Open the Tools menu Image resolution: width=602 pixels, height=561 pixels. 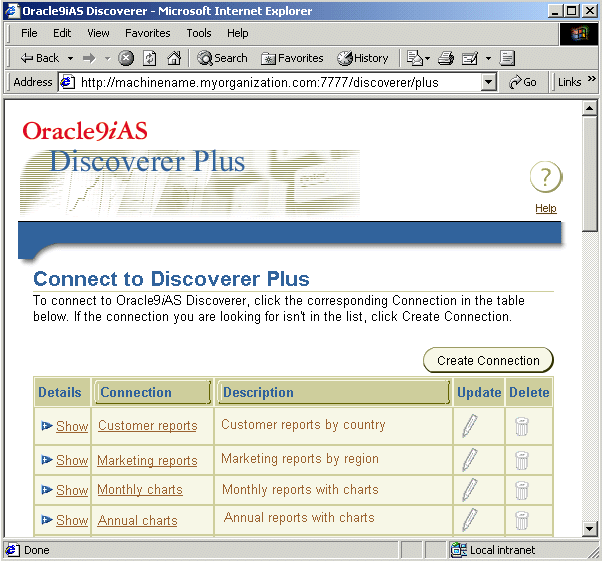pyautogui.click(x=199, y=33)
